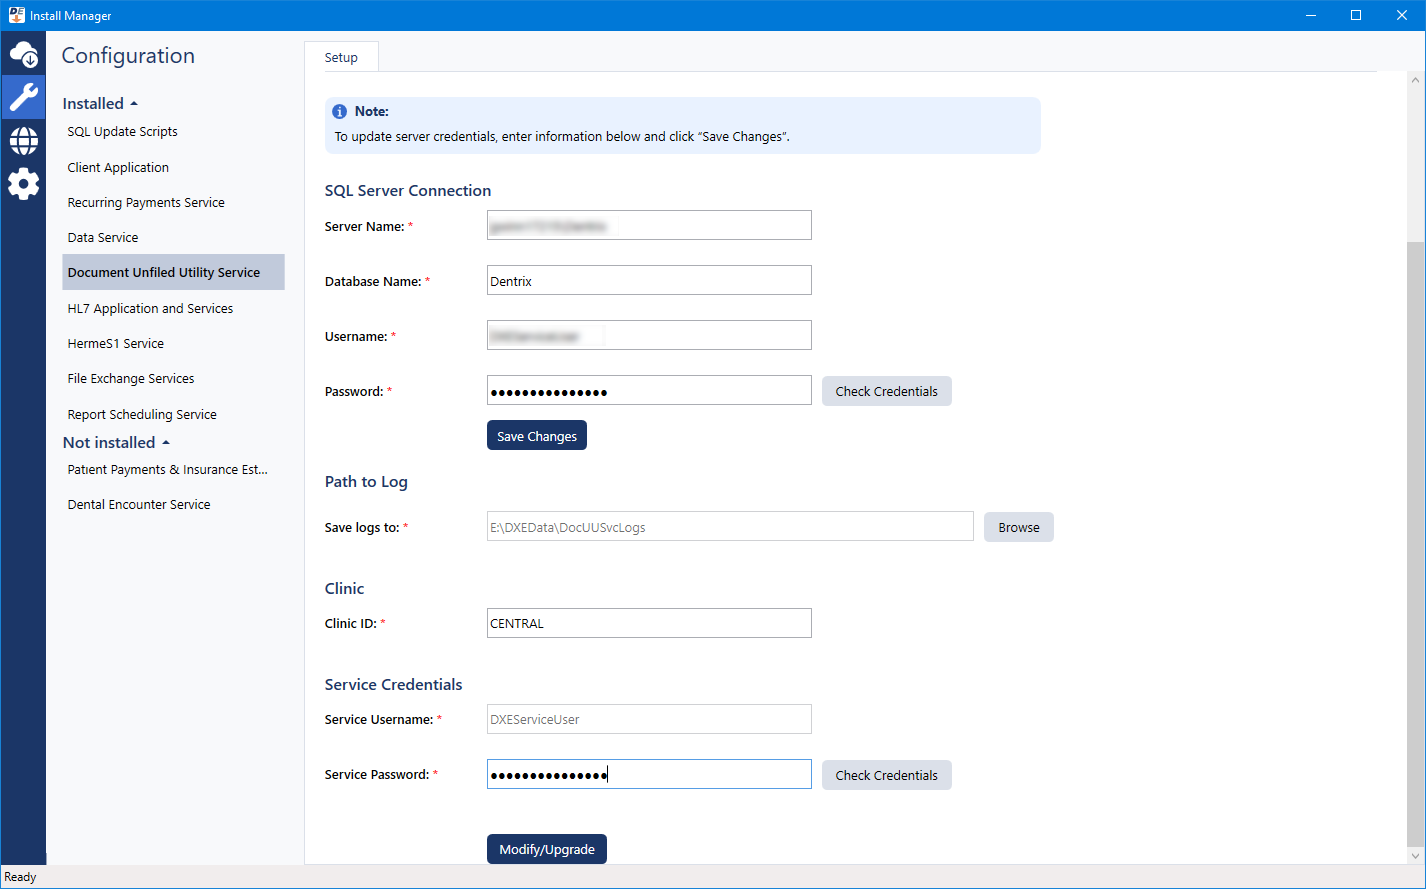The width and height of the screenshot is (1426, 889).
Task: Click the Database Name input field
Action: click(648, 282)
